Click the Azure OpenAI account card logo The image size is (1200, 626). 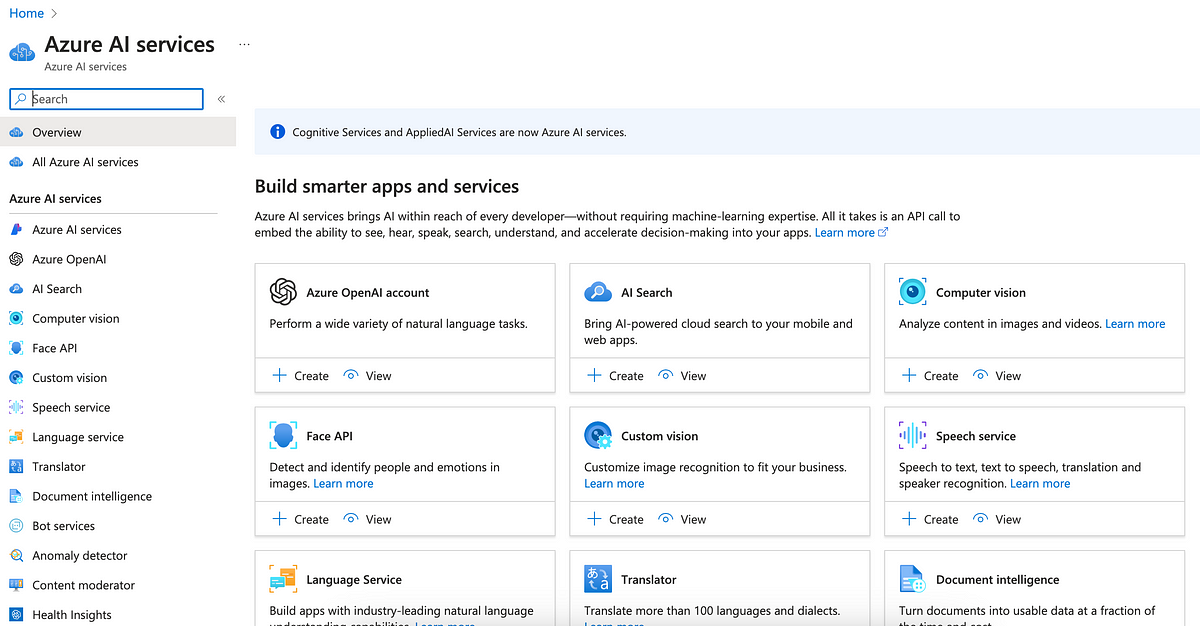pos(284,292)
